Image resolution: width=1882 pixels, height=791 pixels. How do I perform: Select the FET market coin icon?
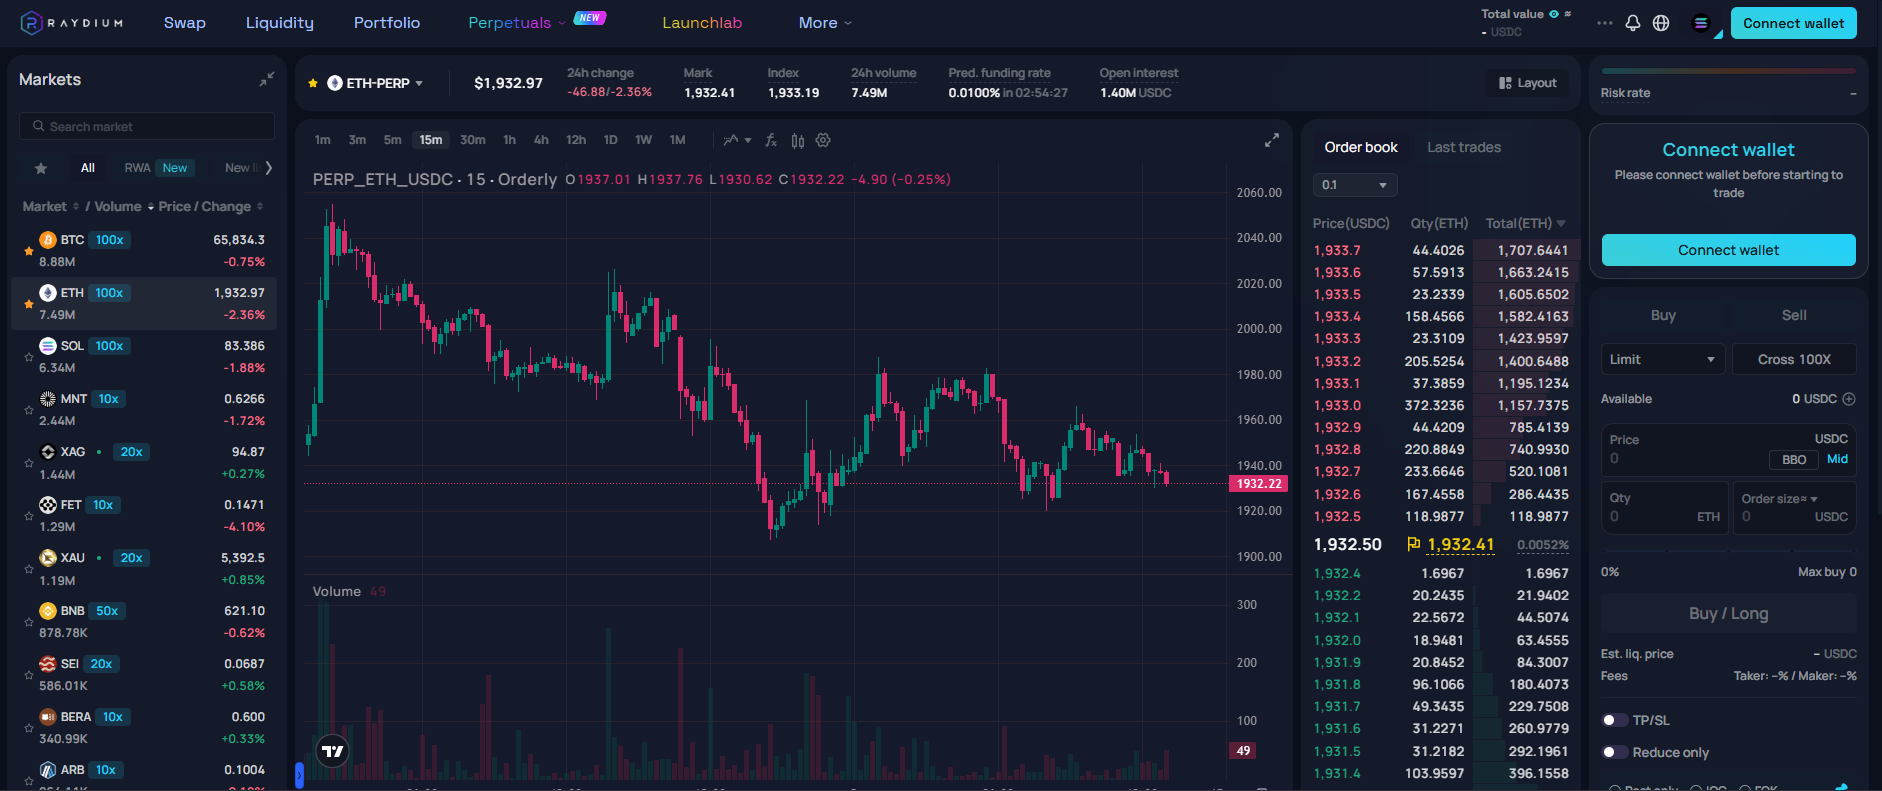48,505
